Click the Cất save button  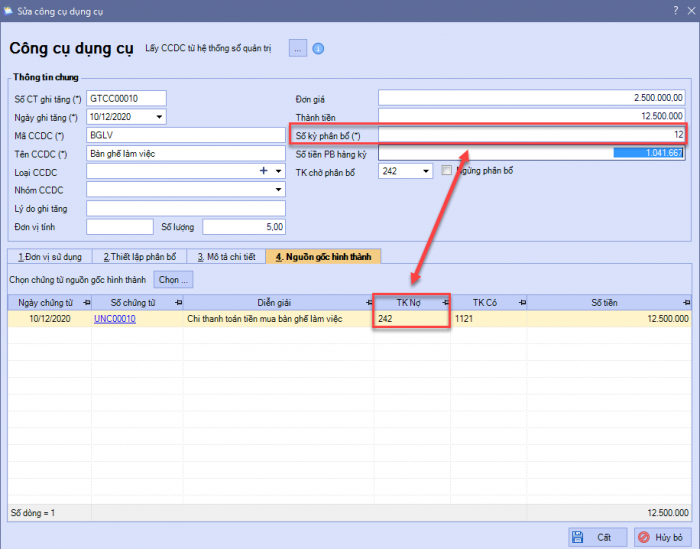pyautogui.click(x=596, y=537)
